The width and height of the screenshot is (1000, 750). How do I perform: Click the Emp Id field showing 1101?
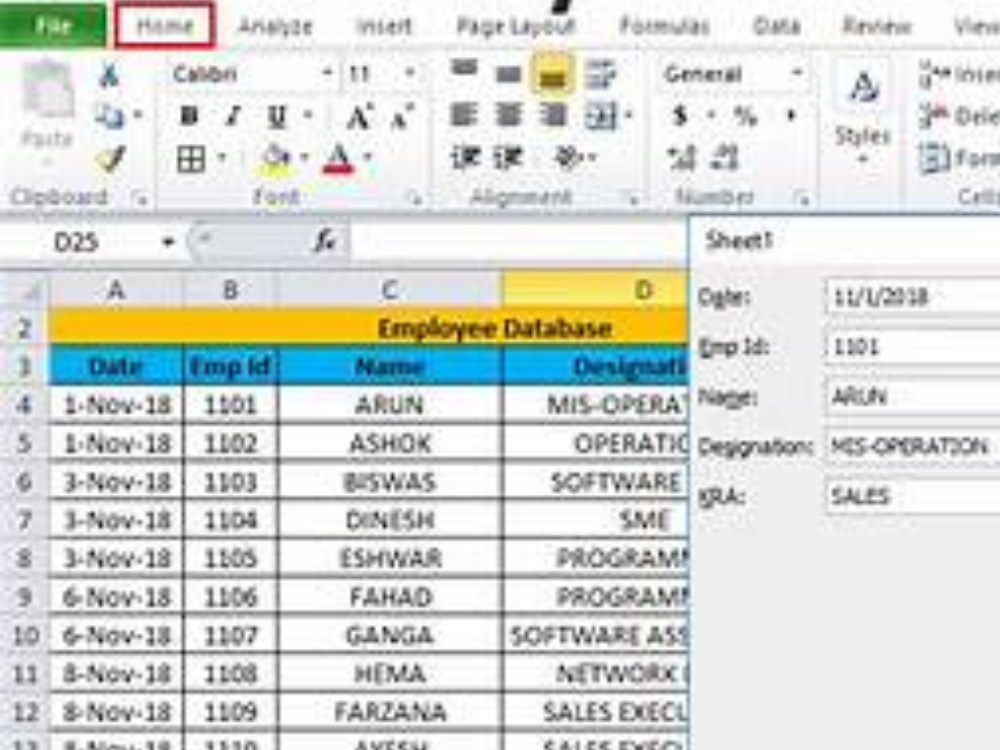click(913, 347)
